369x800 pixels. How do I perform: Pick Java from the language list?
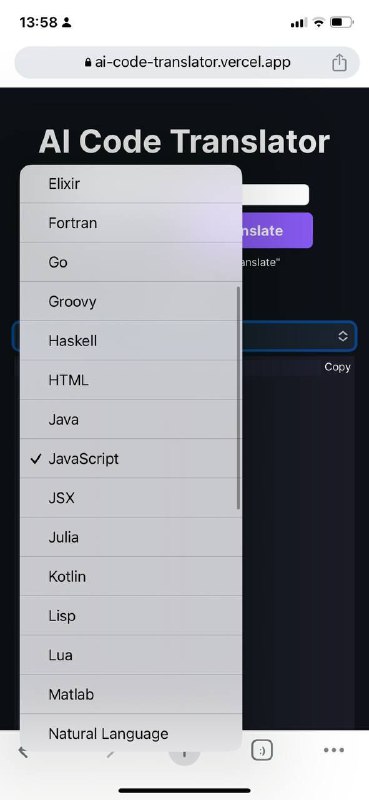point(131,419)
